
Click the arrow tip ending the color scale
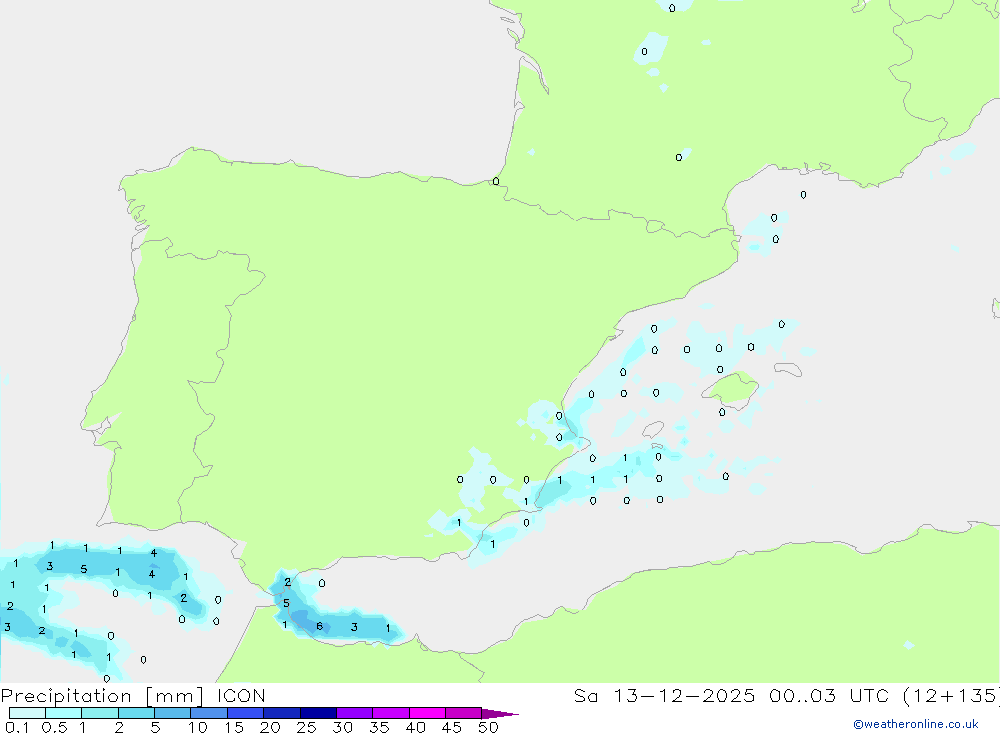[x=501, y=714]
